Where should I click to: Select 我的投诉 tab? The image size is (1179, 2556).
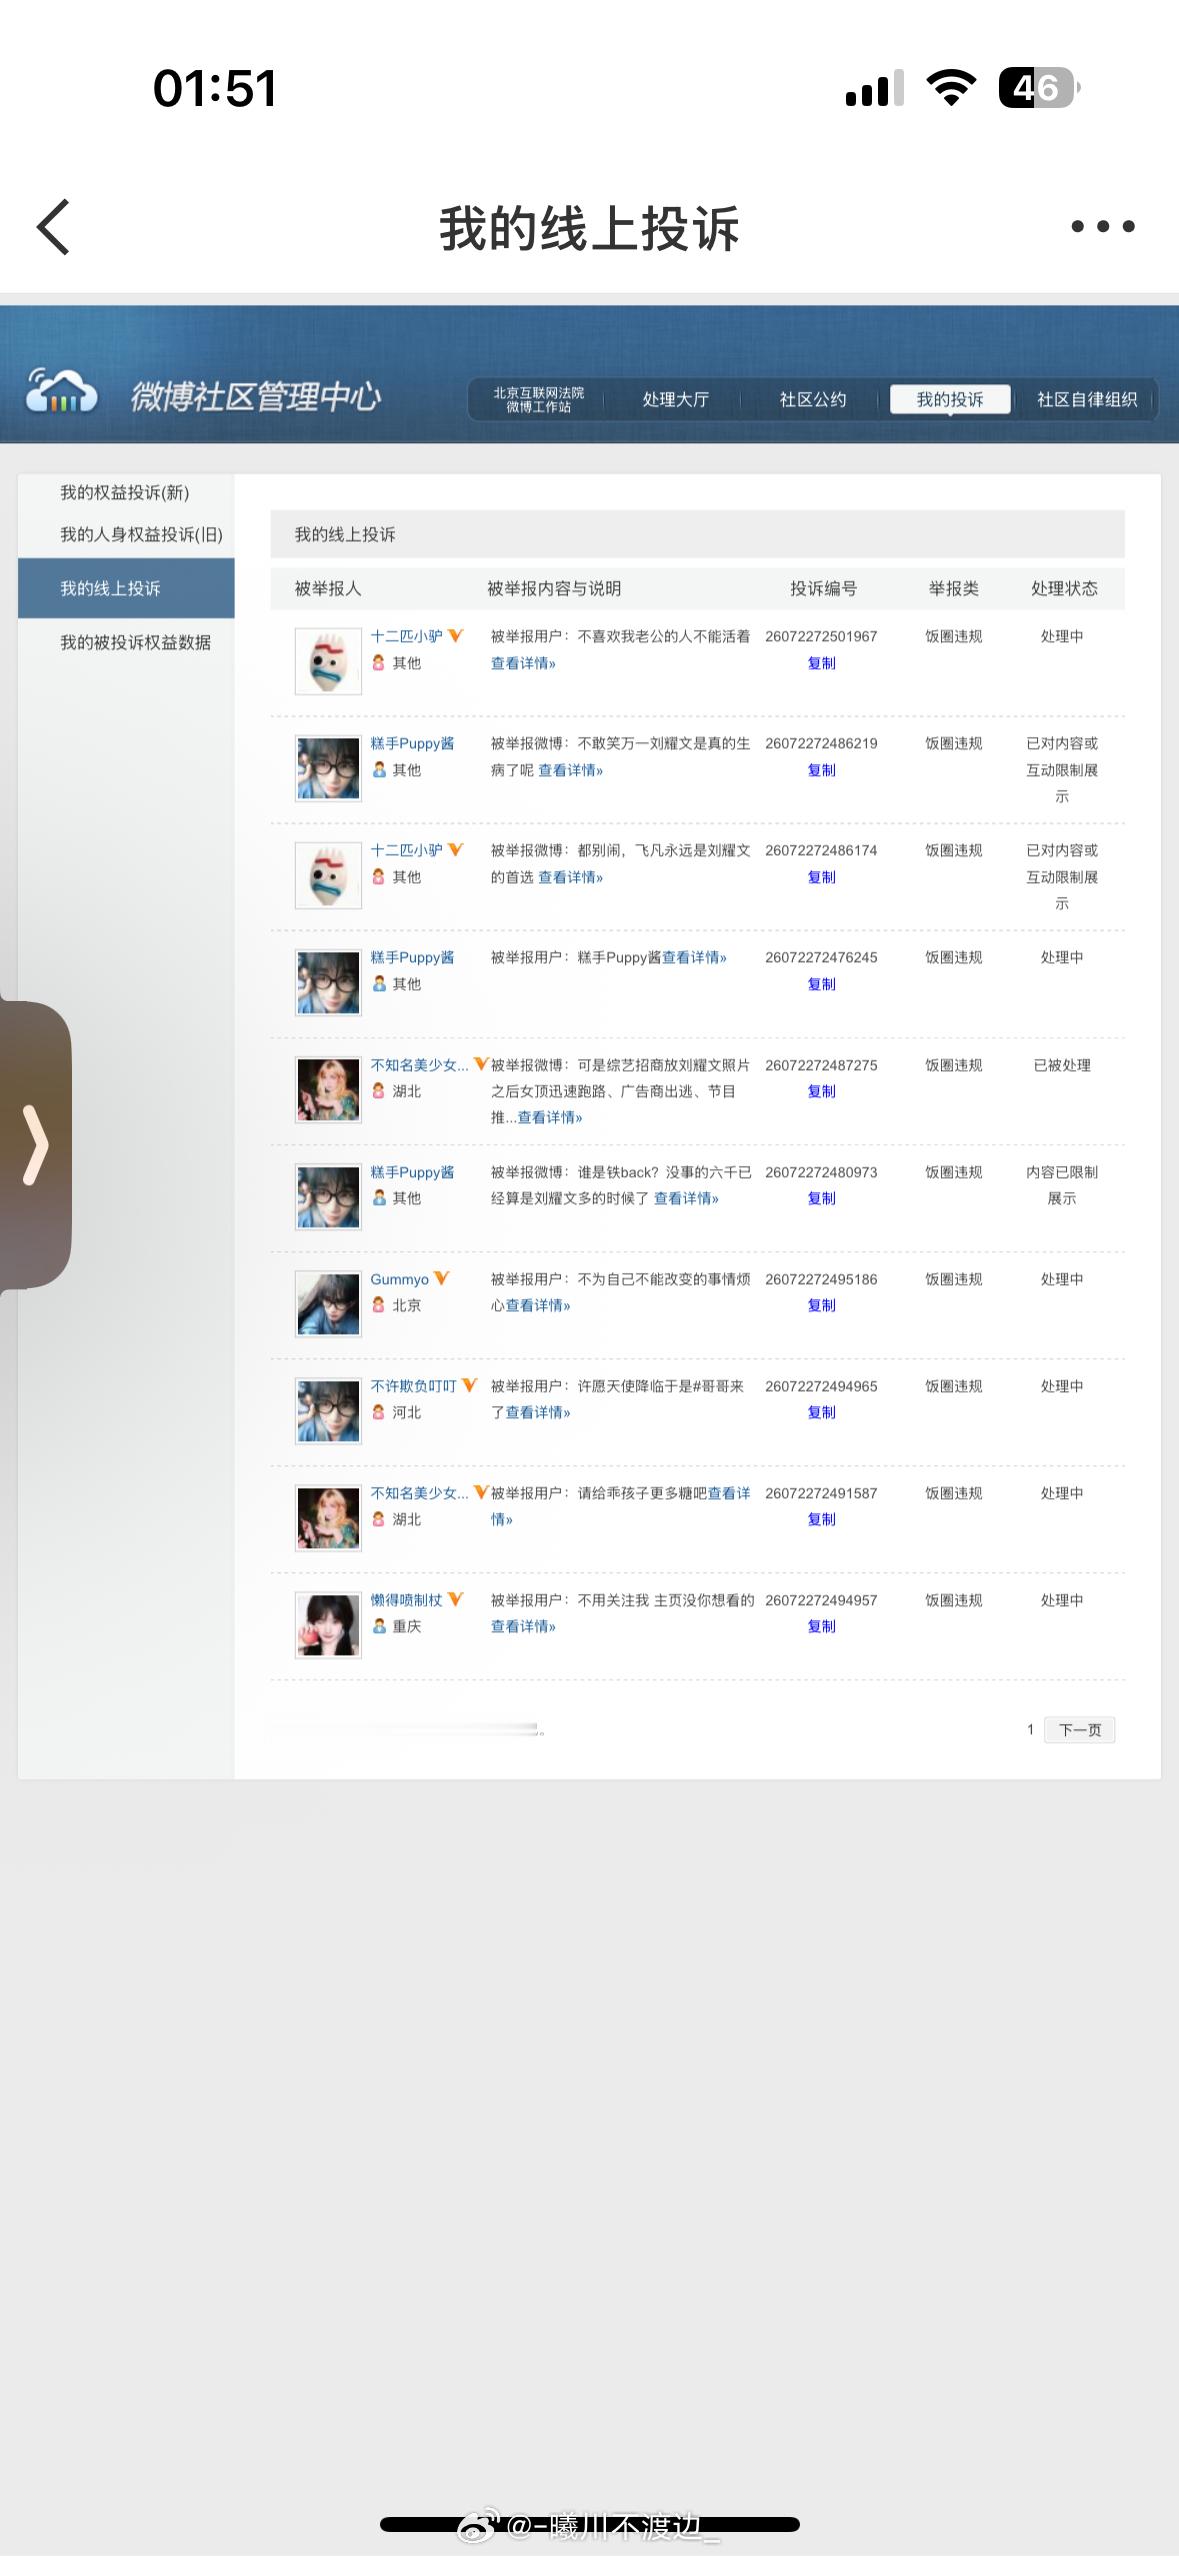(x=950, y=399)
